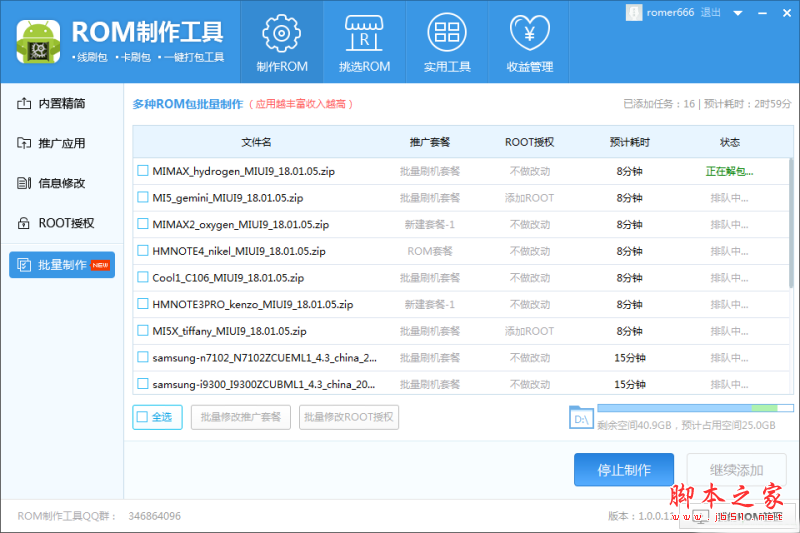Click the 文件名 column header
This screenshot has height=533, width=800.
pyautogui.click(x=256, y=142)
